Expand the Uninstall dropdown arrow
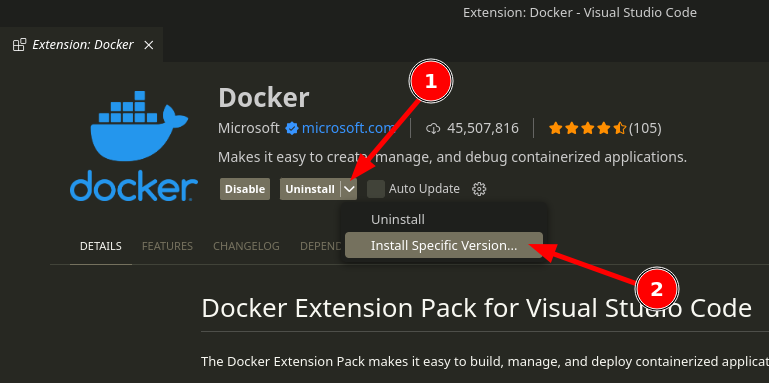The height and width of the screenshot is (383, 769). point(349,189)
